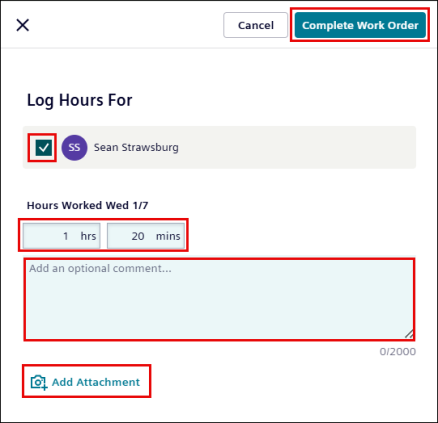Click the comment box resize handle
Image resolution: width=438 pixels, height=423 pixels.
[x=409, y=334]
